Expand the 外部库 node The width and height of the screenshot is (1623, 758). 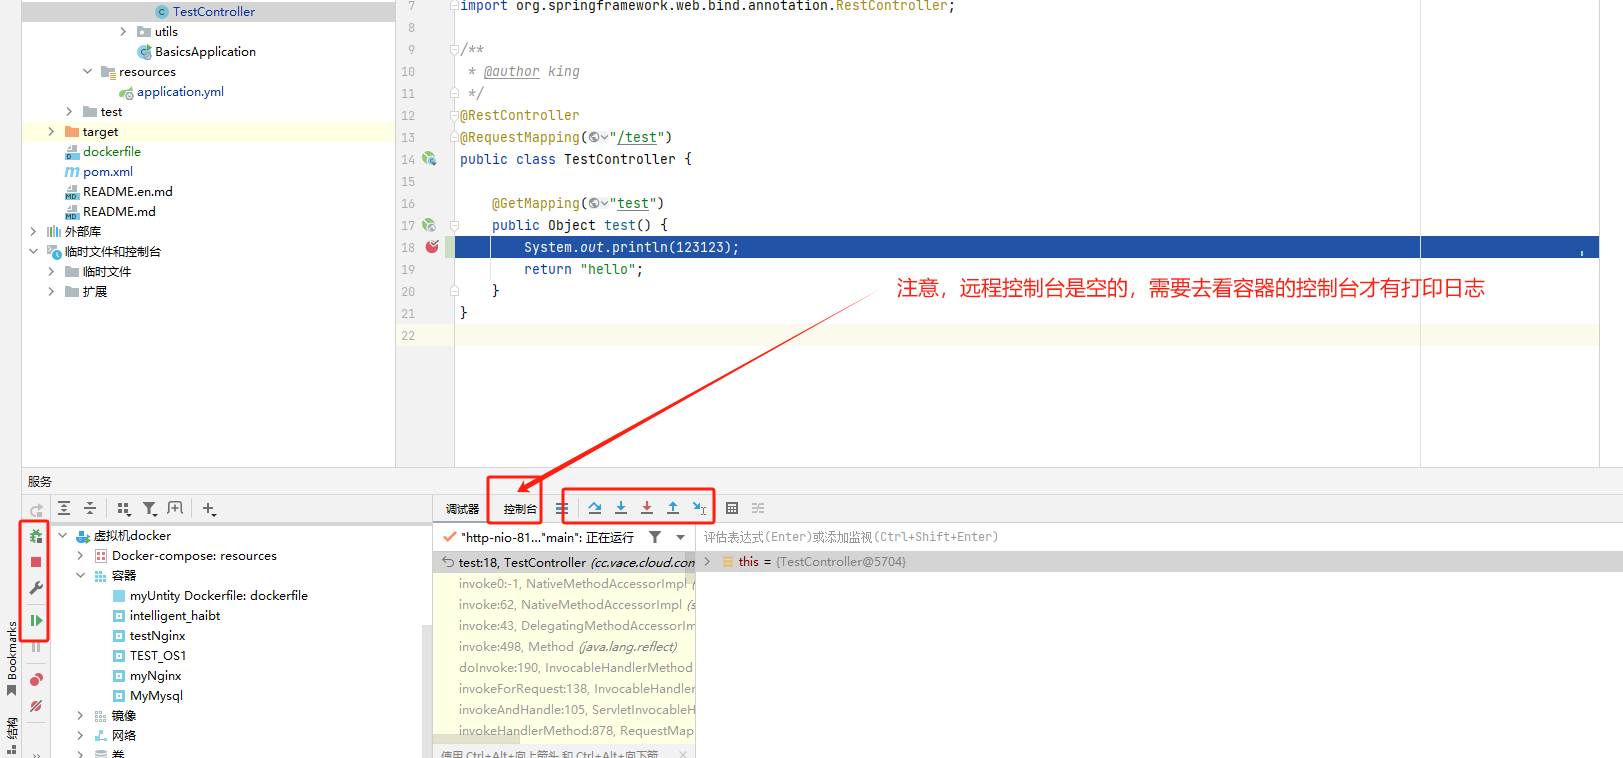coord(33,231)
